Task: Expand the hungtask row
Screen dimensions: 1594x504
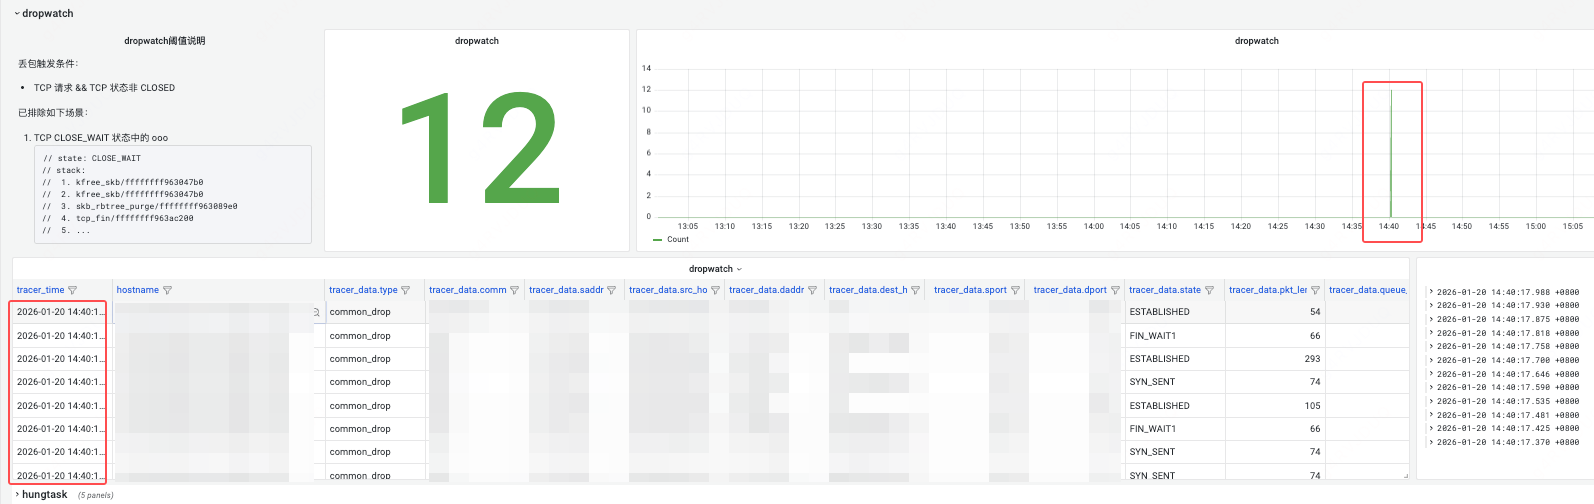Action: pos(44,495)
